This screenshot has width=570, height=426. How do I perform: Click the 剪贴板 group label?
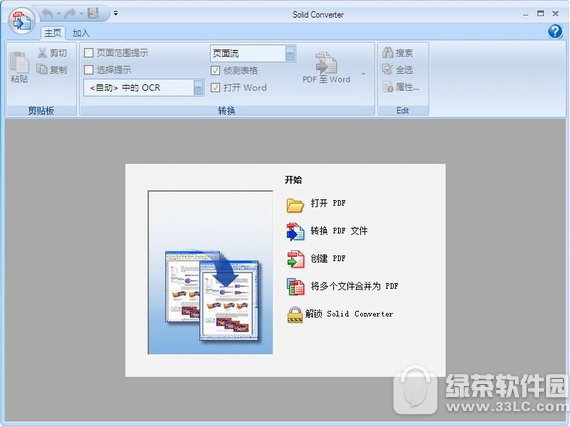41,110
